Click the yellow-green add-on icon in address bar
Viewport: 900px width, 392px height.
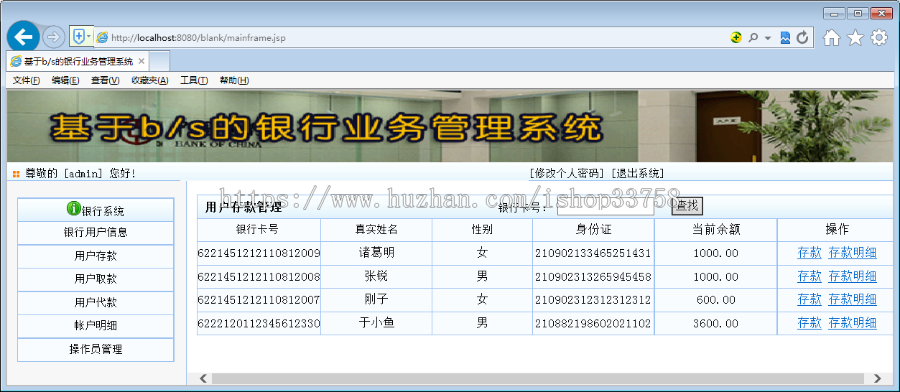(x=736, y=38)
